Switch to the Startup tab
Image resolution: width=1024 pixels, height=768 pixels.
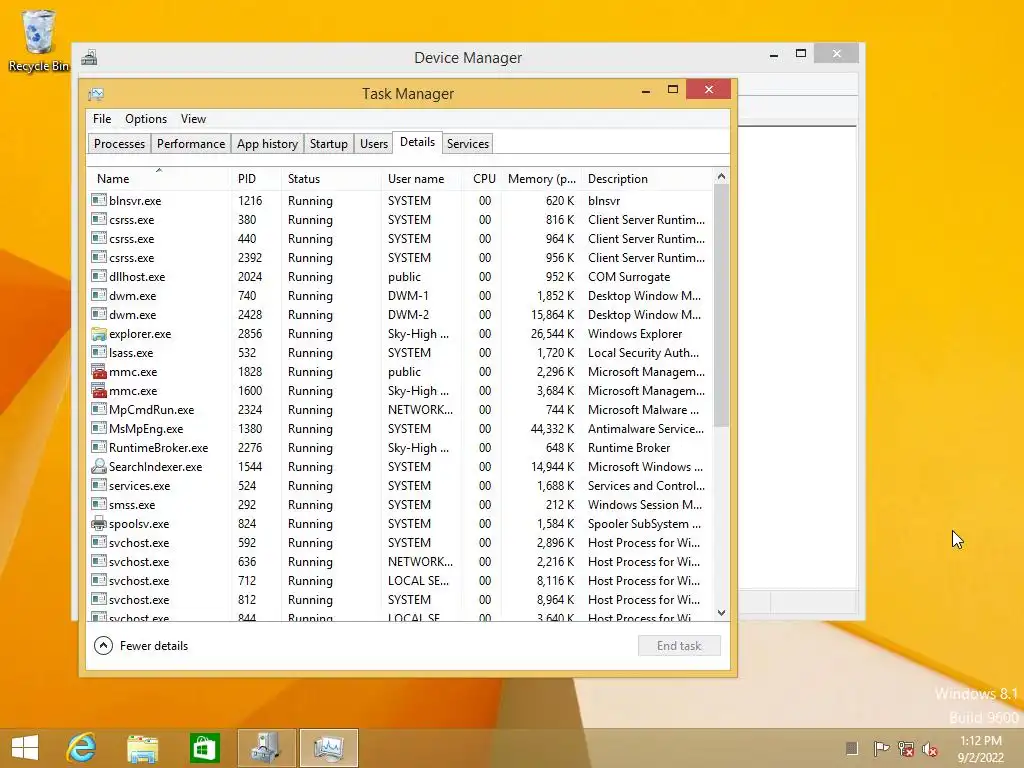click(x=328, y=144)
